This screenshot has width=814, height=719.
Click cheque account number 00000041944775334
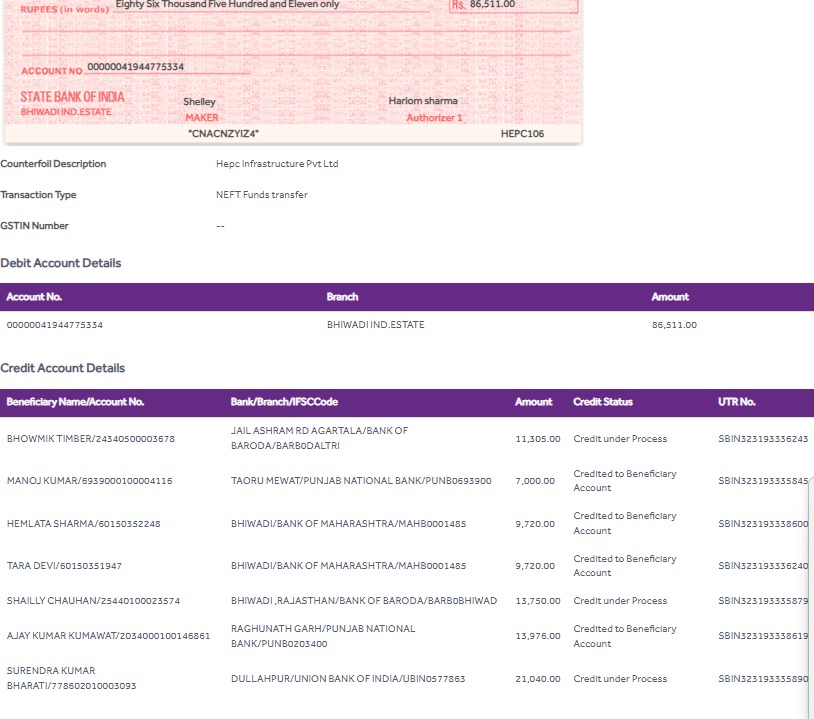[135, 66]
